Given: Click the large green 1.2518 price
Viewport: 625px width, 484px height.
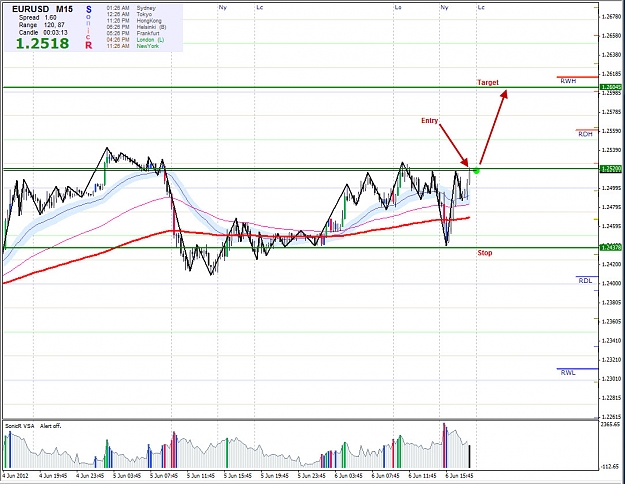Looking at the screenshot, I should coord(42,43).
